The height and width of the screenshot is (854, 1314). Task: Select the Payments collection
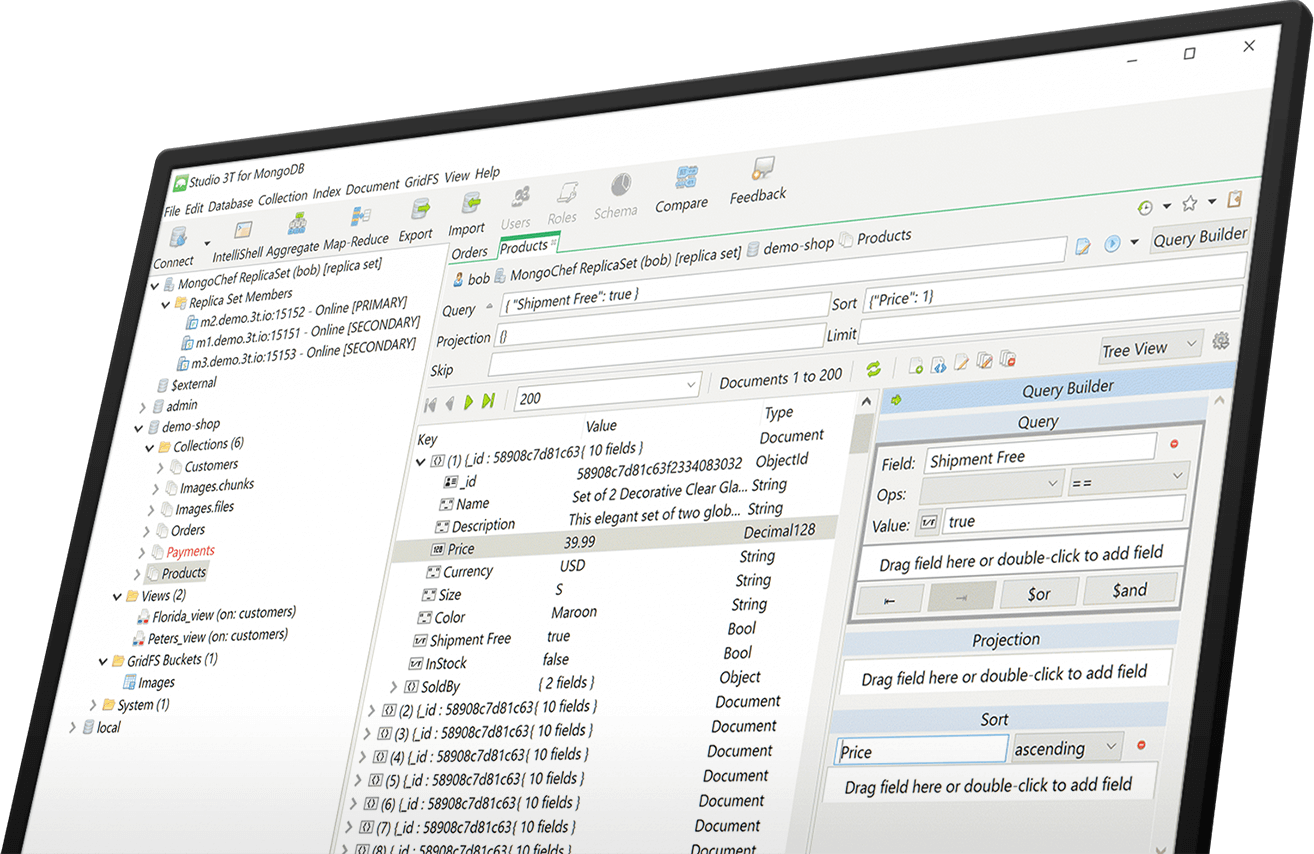pos(190,551)
